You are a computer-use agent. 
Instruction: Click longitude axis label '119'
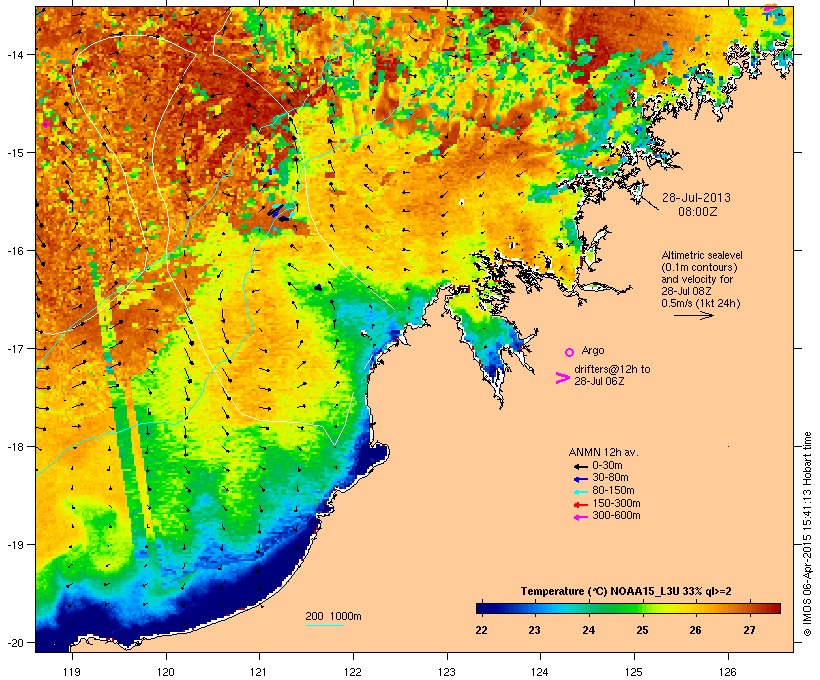72,672
